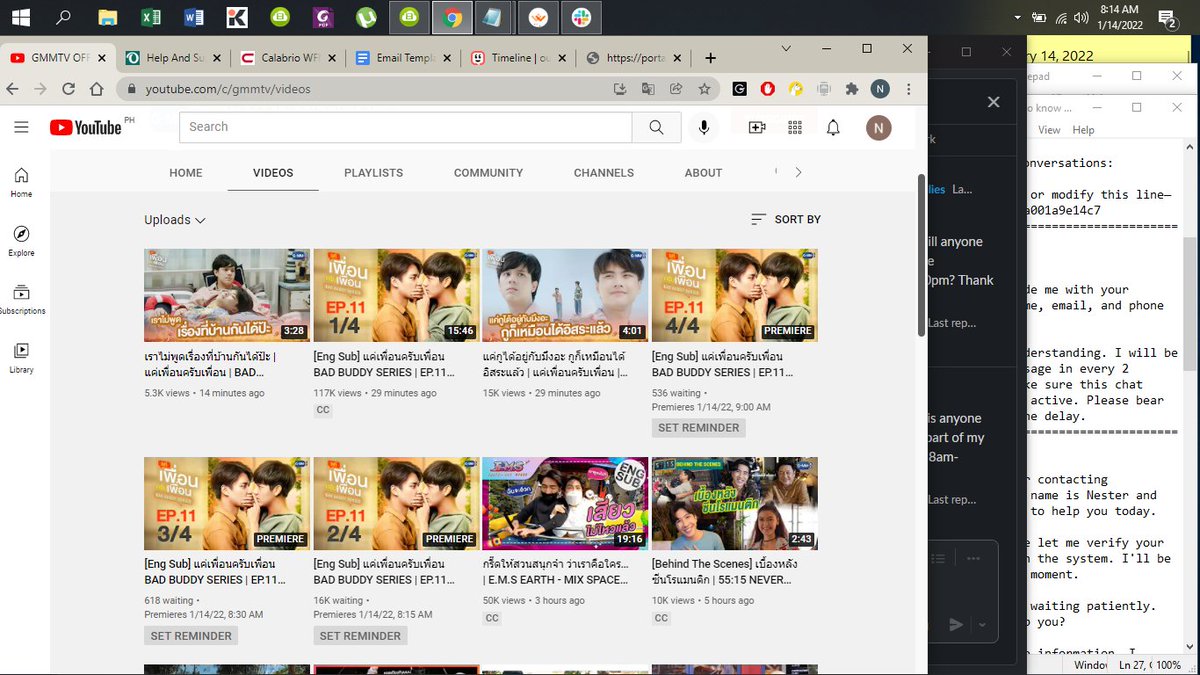Open Word from the taskbar

coord(194,17)
